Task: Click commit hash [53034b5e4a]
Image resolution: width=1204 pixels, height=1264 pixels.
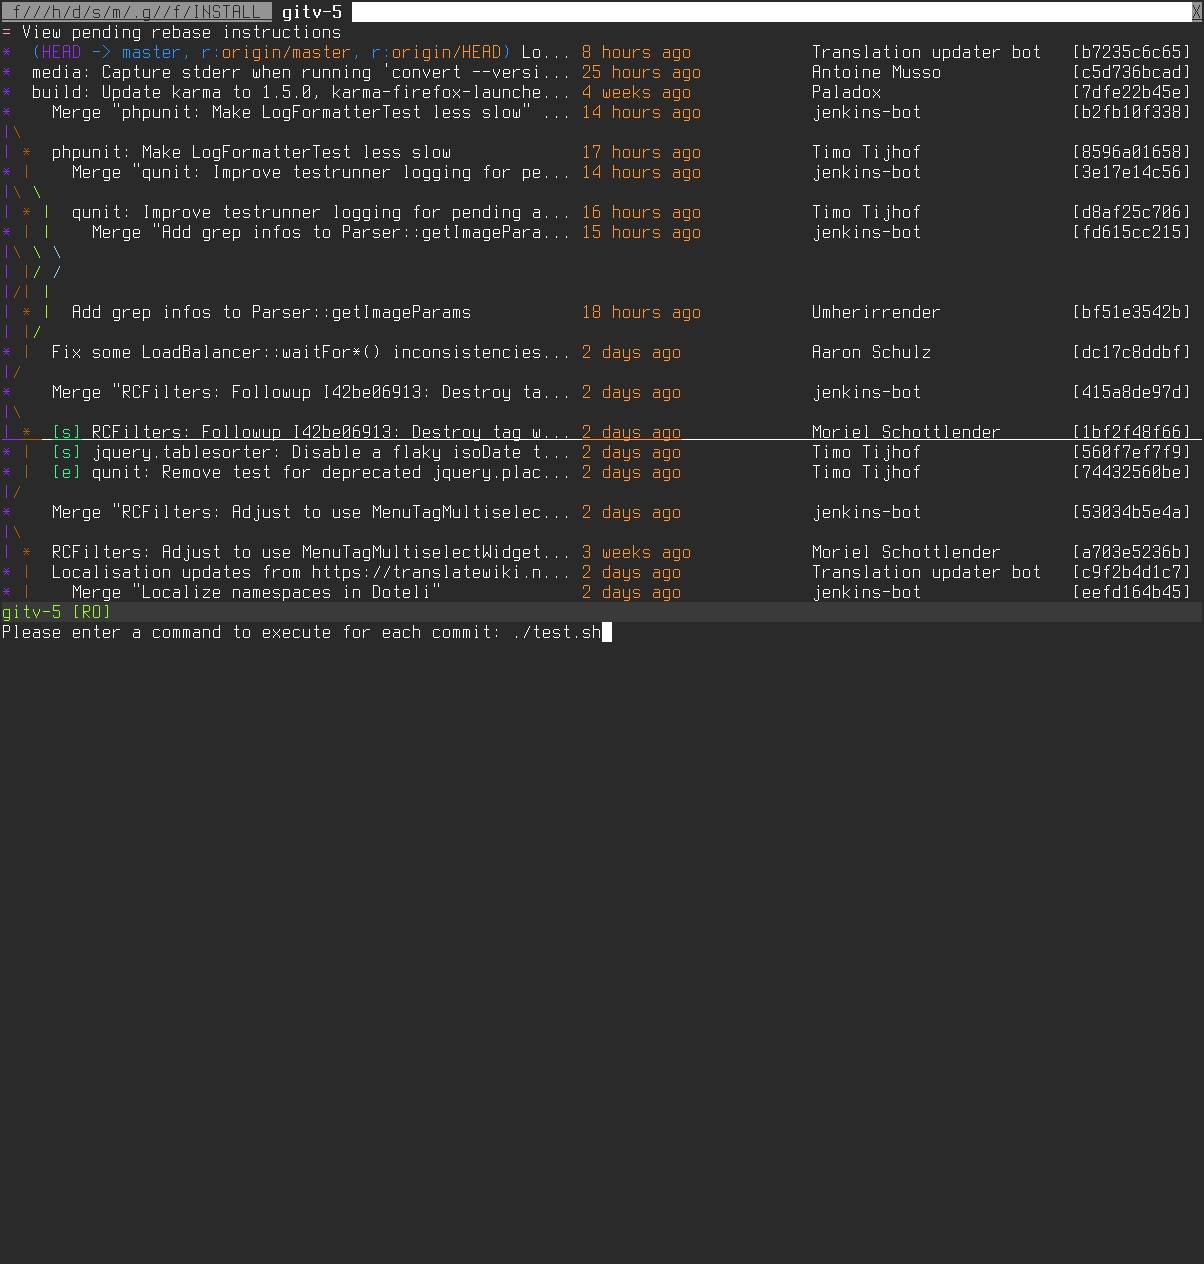Action: click(1132, 512)
